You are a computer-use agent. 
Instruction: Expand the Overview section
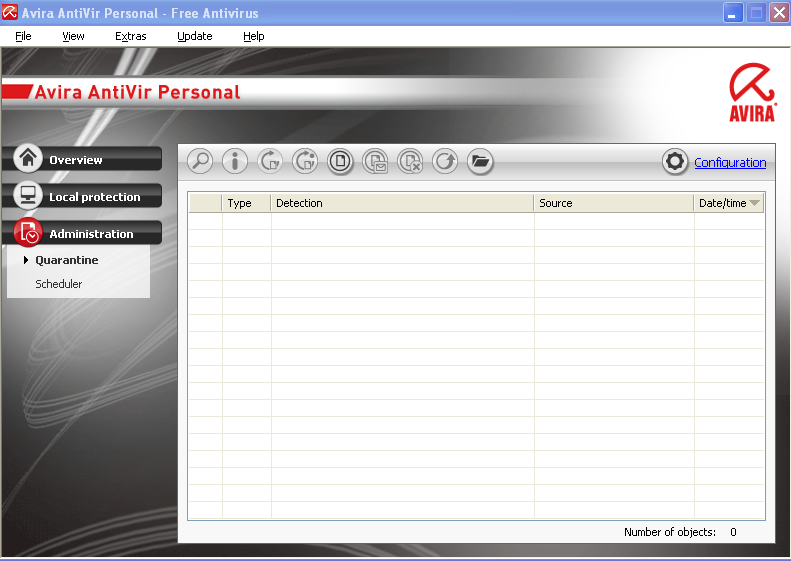coord(82,159)
